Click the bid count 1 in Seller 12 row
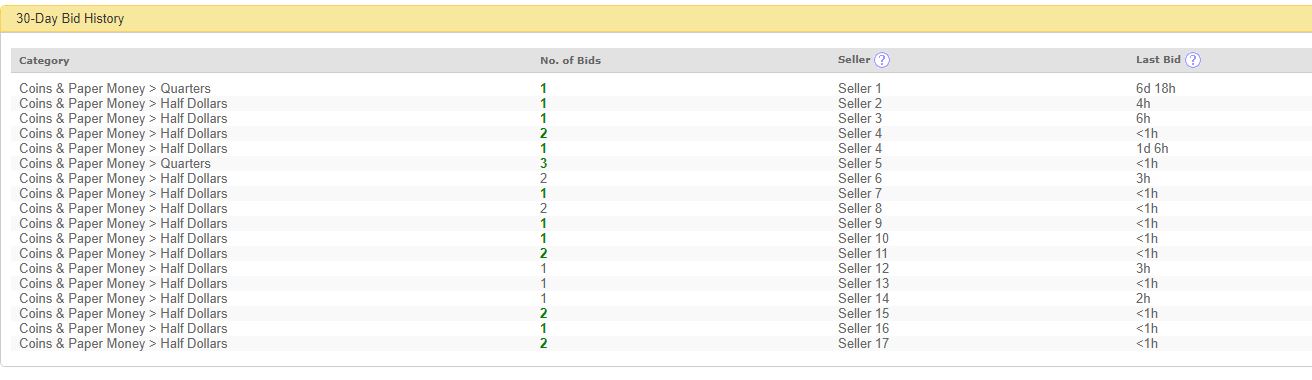Image resolution: width=1312 pixels, height=380 pixels. point(543,269)
